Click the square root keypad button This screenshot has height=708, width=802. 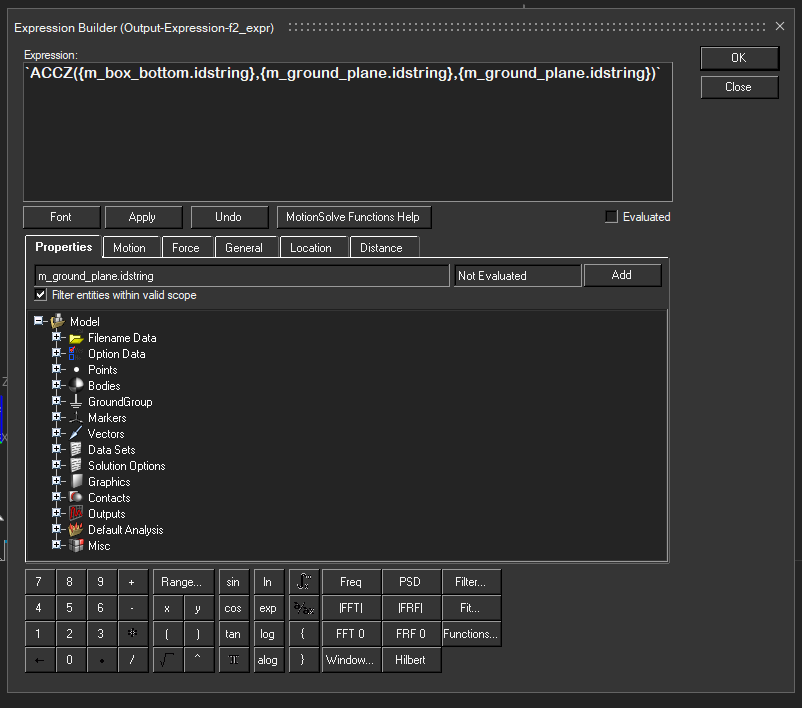pyautogui.click(x=167, y=660)
